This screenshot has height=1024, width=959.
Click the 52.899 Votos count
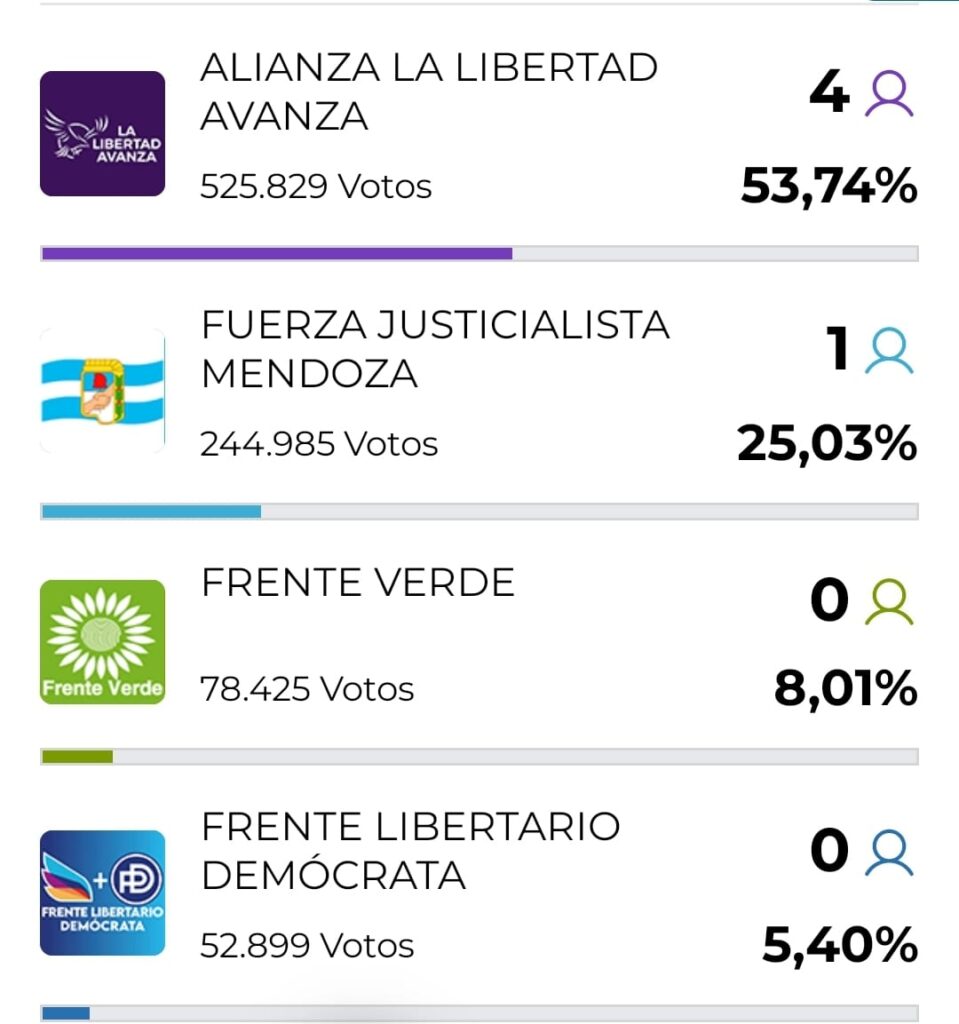click(x=307, y=945)
